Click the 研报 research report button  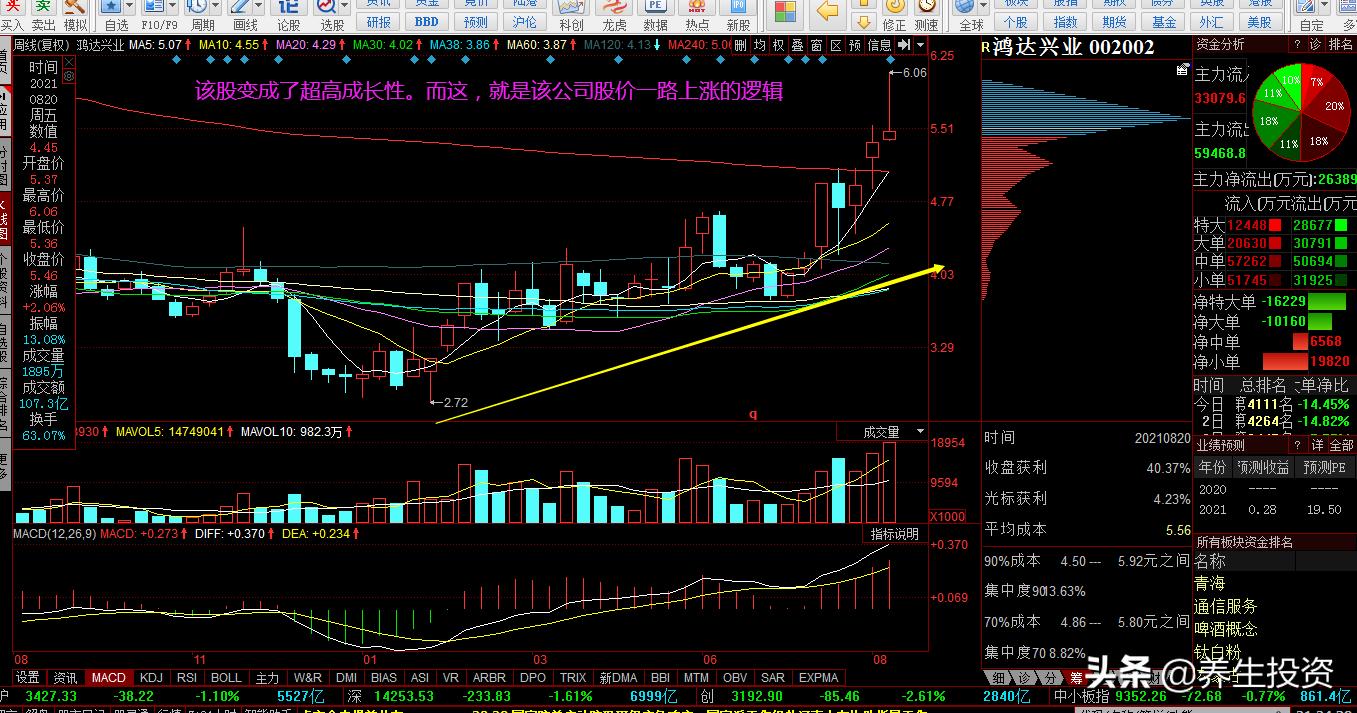pos(379,22)
